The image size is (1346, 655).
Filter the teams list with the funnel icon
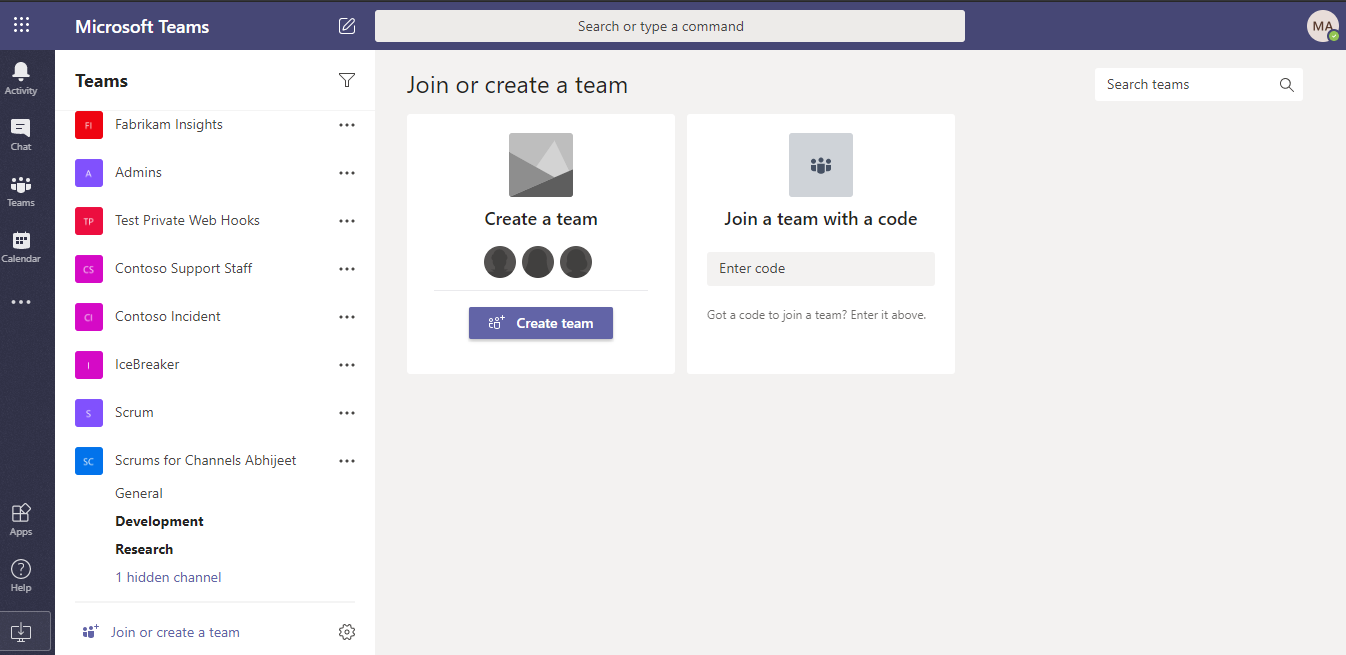point(347,81)
